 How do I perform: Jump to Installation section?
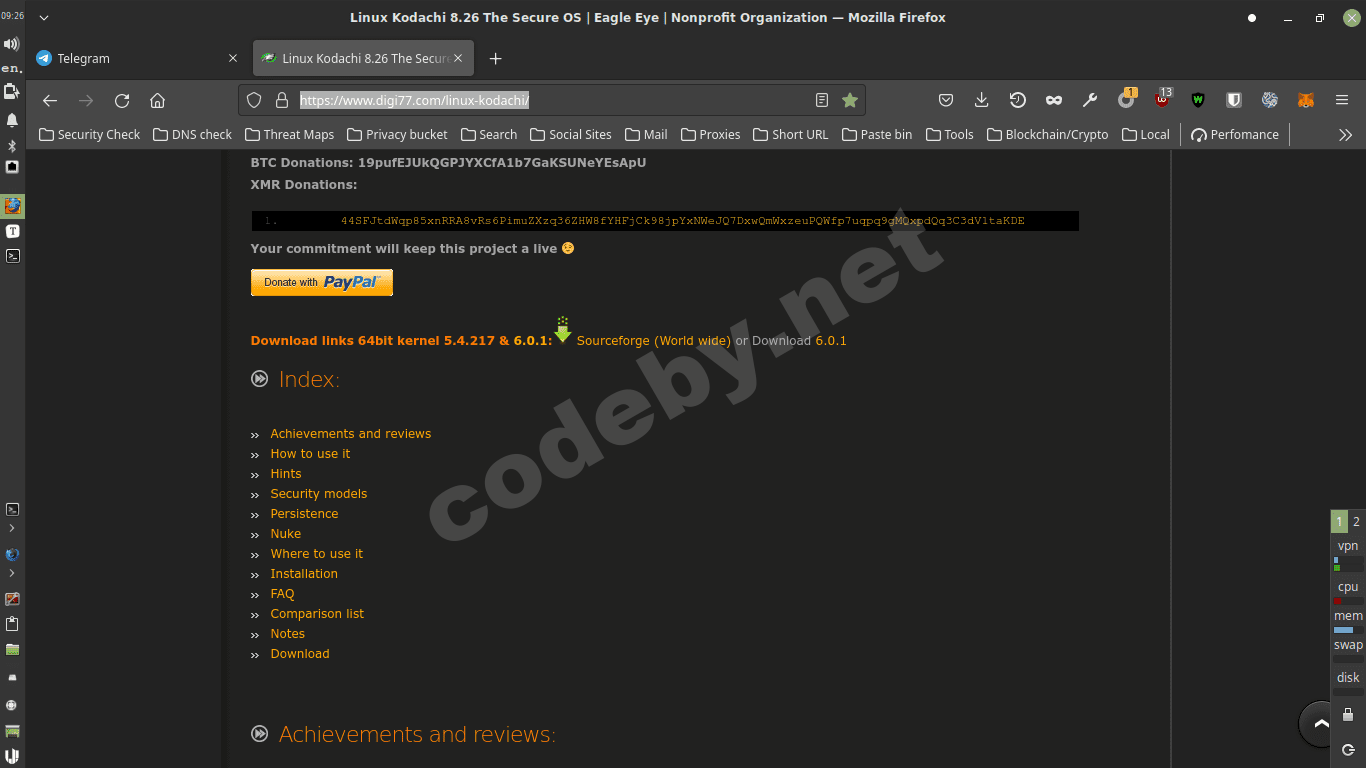tap(304, 574)
